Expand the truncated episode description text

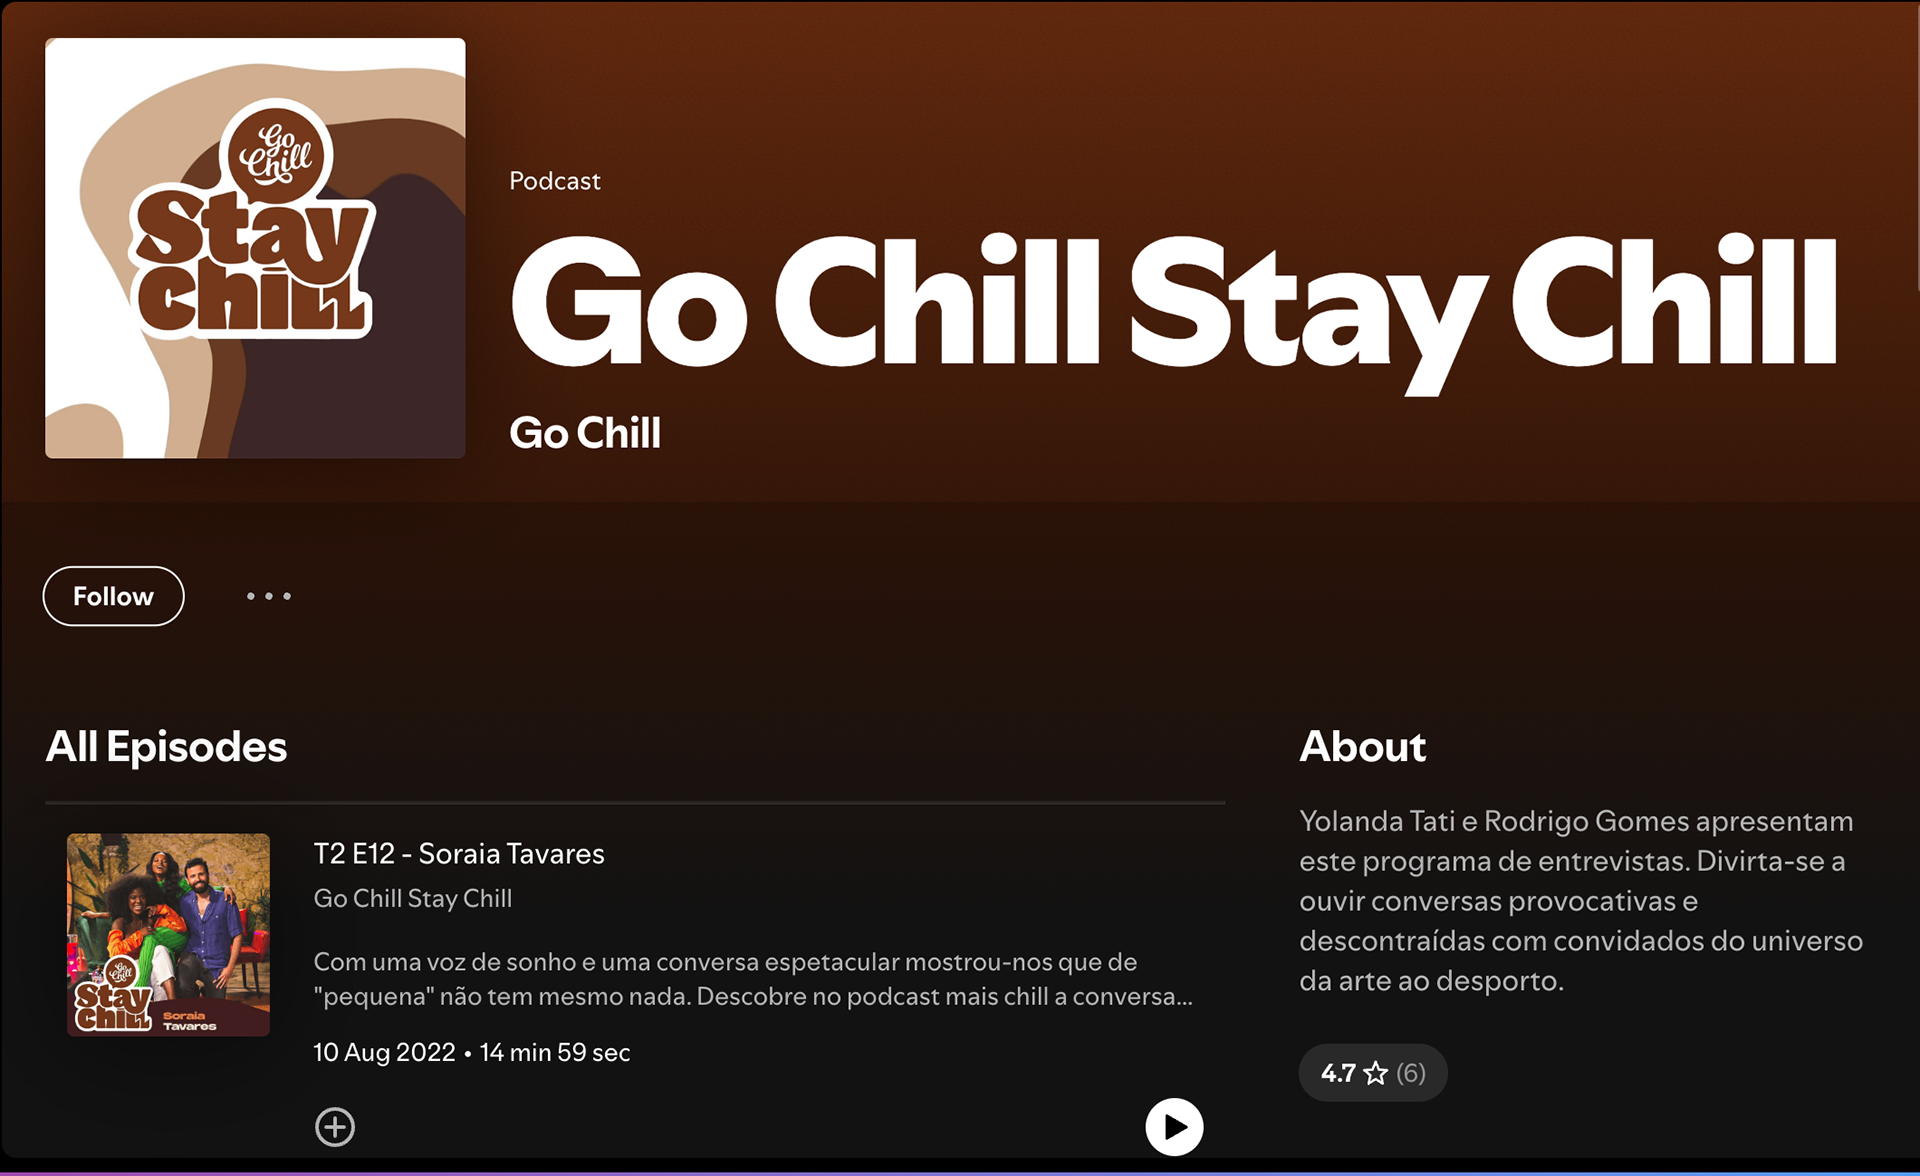(x=753, y=979)
